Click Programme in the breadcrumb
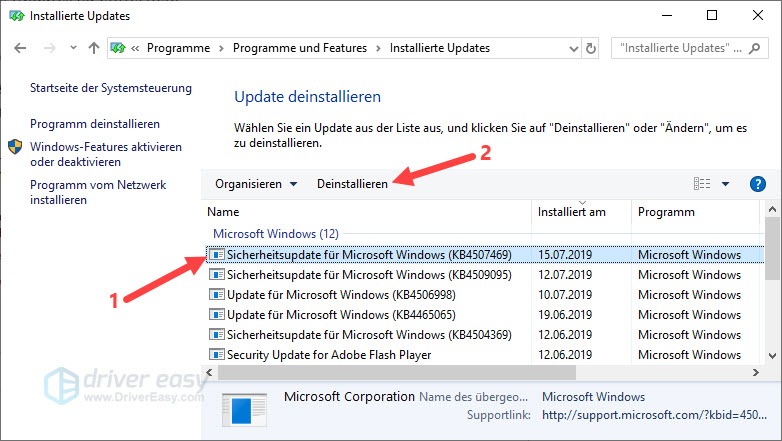This screenshot has height=441, width=782. (179, 48)
